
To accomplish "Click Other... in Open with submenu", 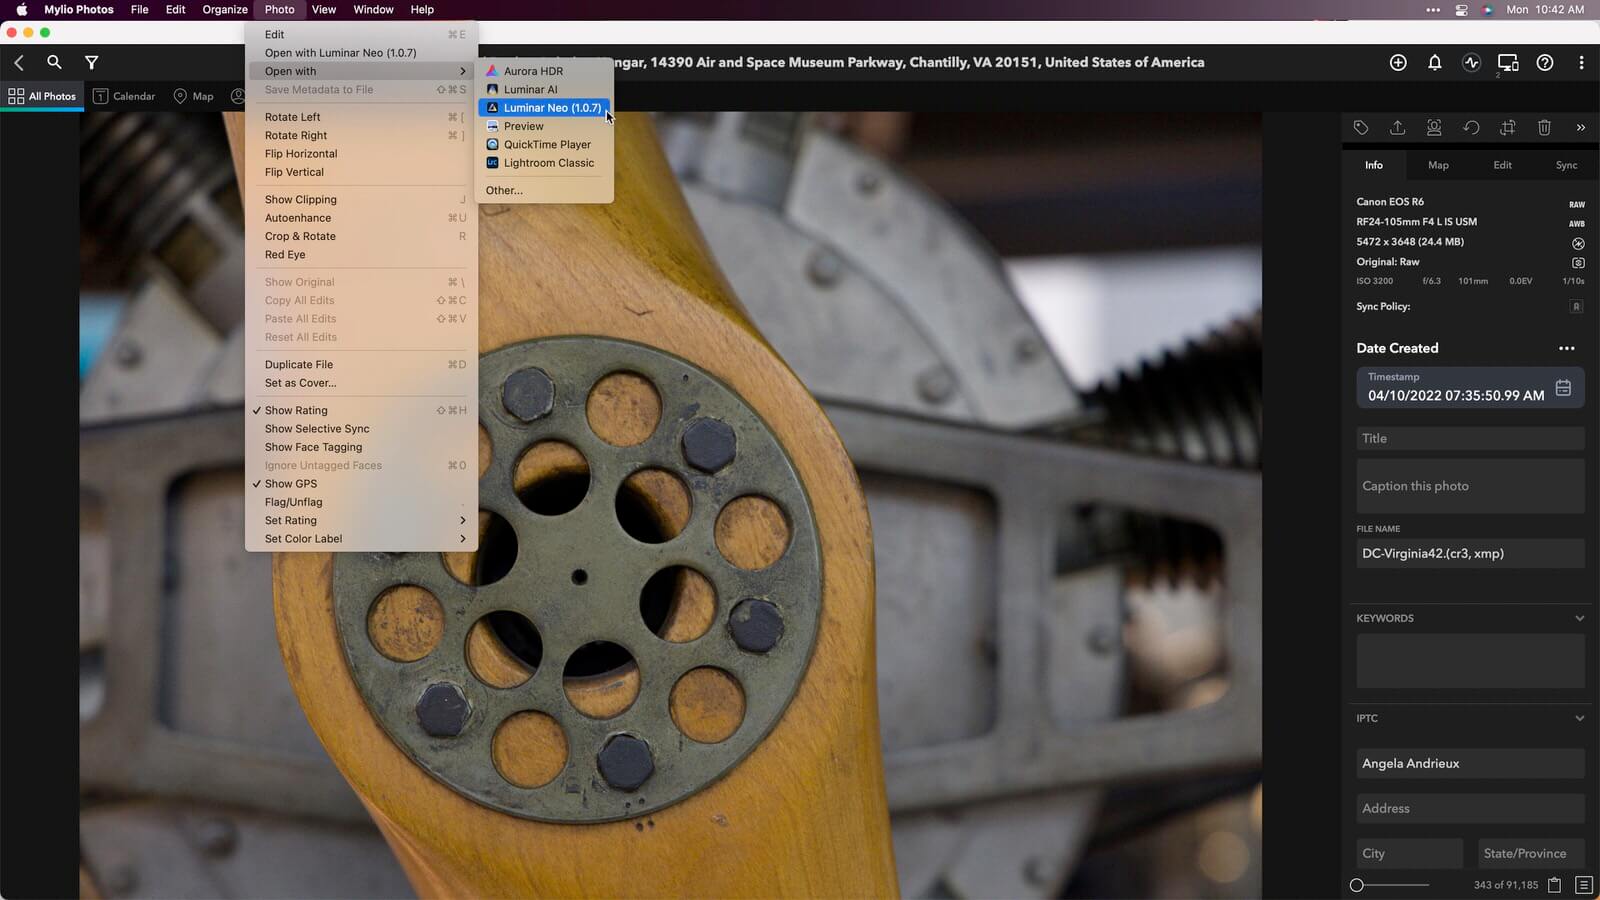I will (x=504, y=190).
